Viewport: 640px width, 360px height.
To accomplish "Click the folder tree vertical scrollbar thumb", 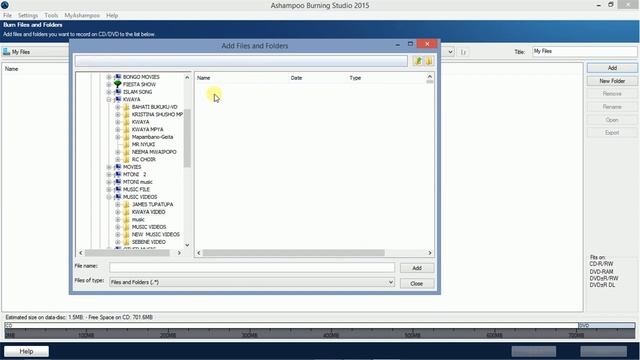I will tap(187, 138).
